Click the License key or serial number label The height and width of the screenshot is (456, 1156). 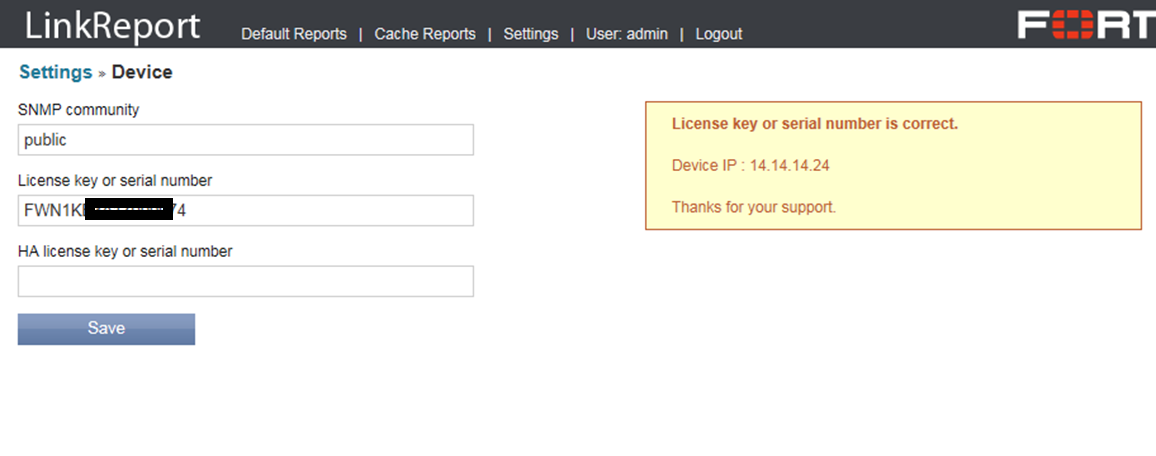[x=115, y=181]
